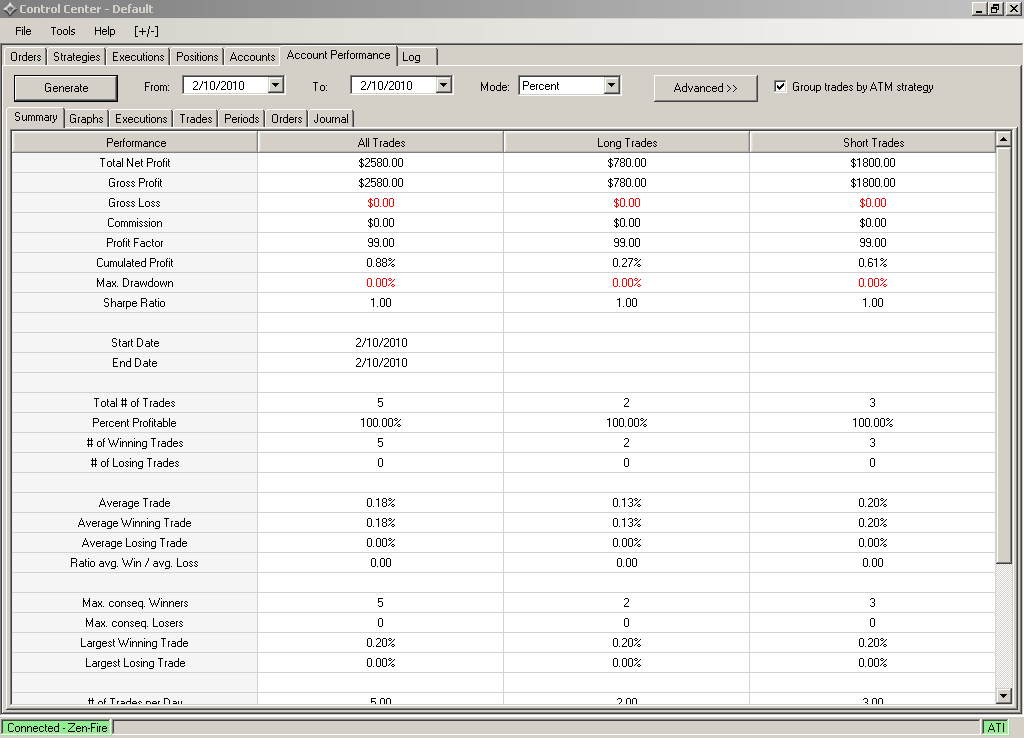Open the Periods sub-tab
Screen dimensions: 1024x738
[241, 119]
